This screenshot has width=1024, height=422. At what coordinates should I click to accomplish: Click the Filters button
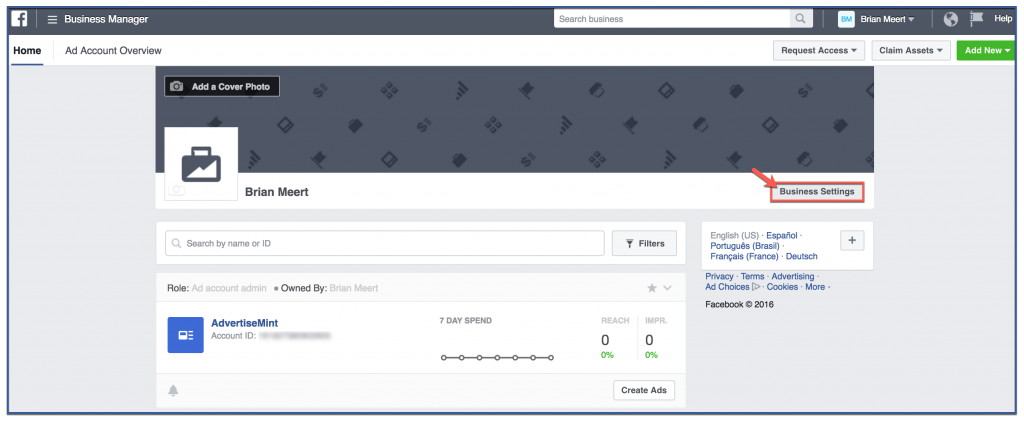tap(644, 243)
